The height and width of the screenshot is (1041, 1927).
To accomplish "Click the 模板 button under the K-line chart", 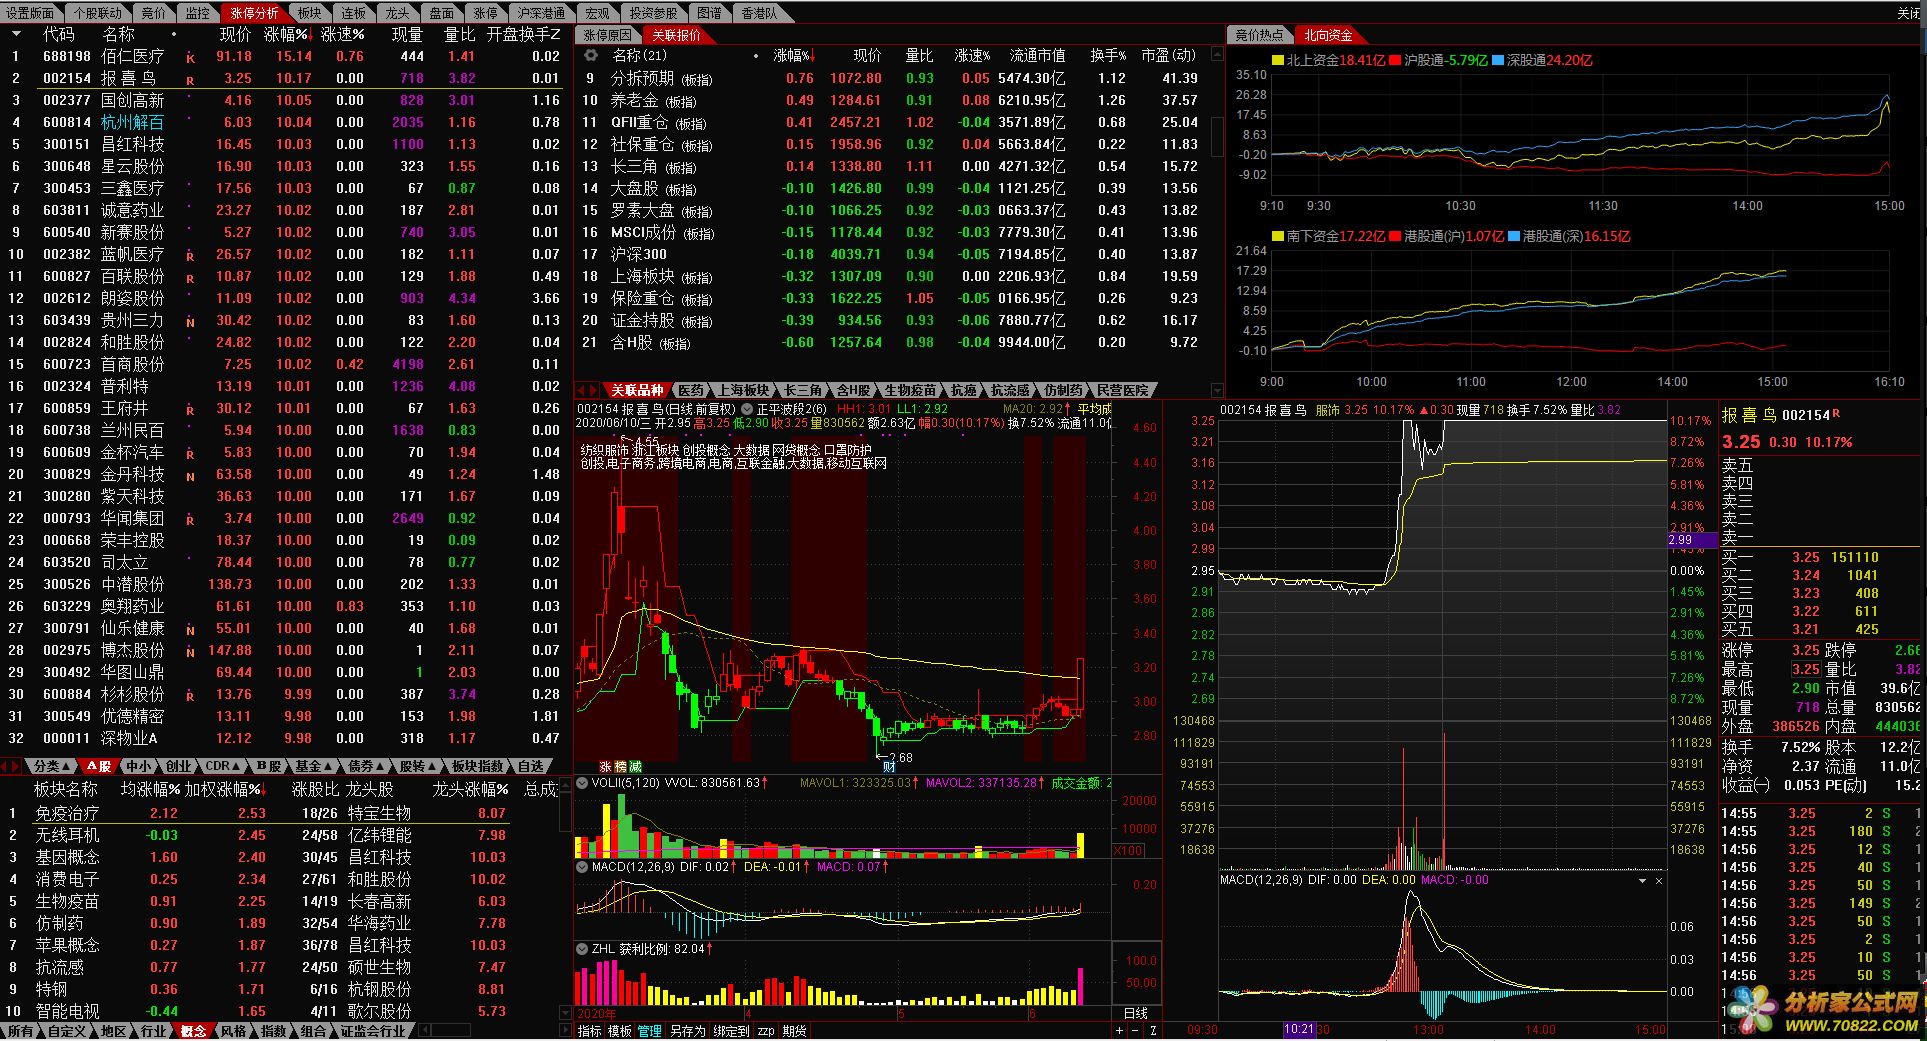I will coord(620,1031).
